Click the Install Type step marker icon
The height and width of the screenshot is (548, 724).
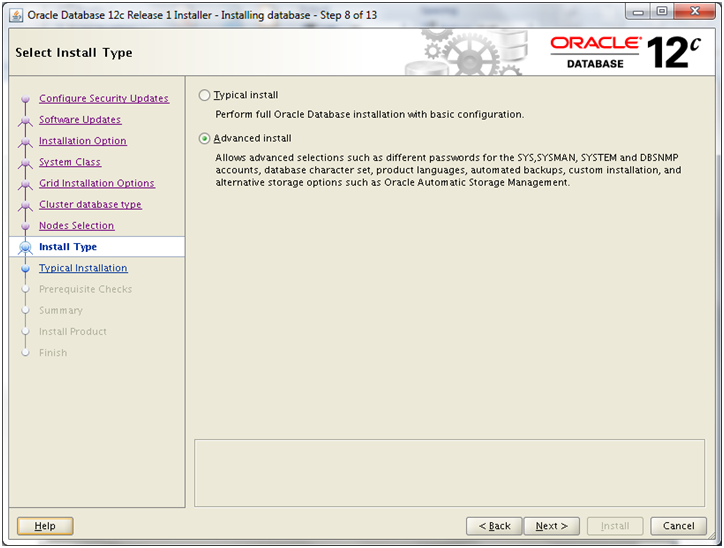(25, 247)
